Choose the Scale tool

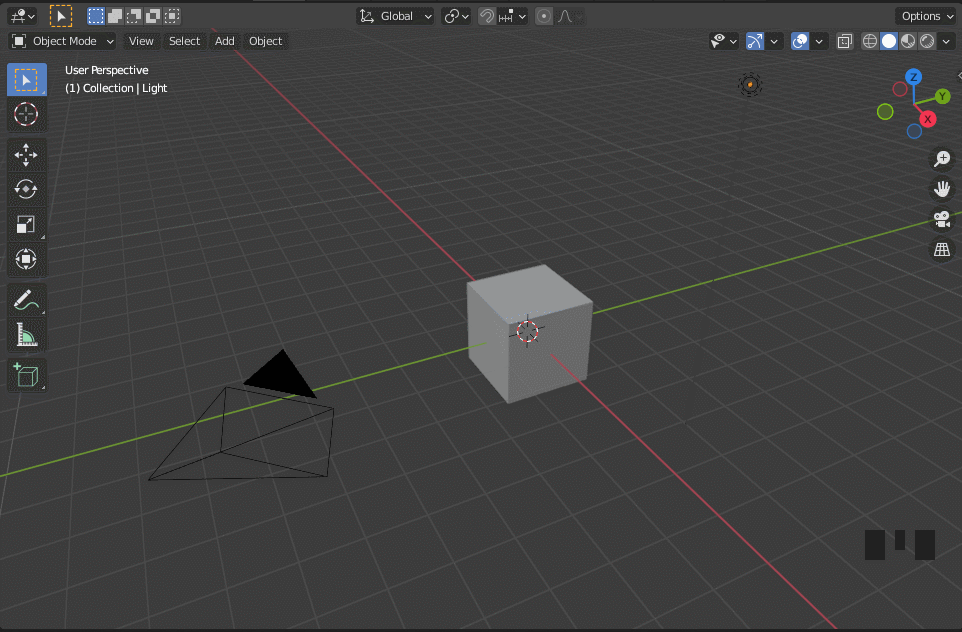[x=26, y=224]
